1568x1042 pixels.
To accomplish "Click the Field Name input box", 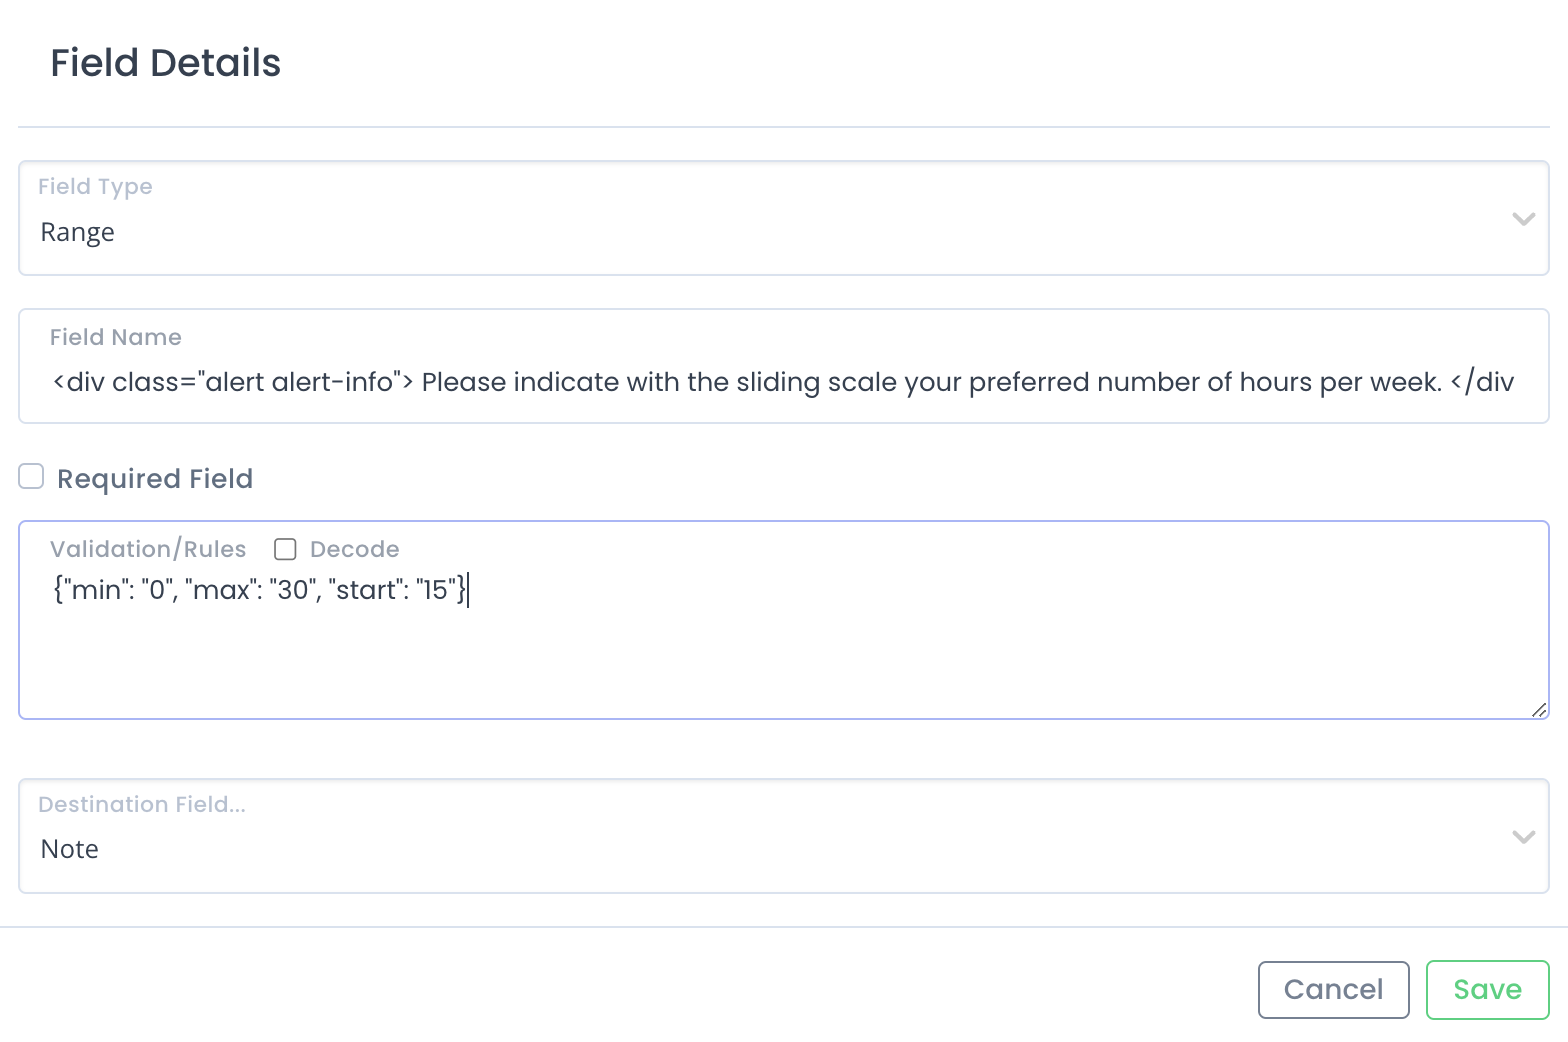I will coord(783,366).
